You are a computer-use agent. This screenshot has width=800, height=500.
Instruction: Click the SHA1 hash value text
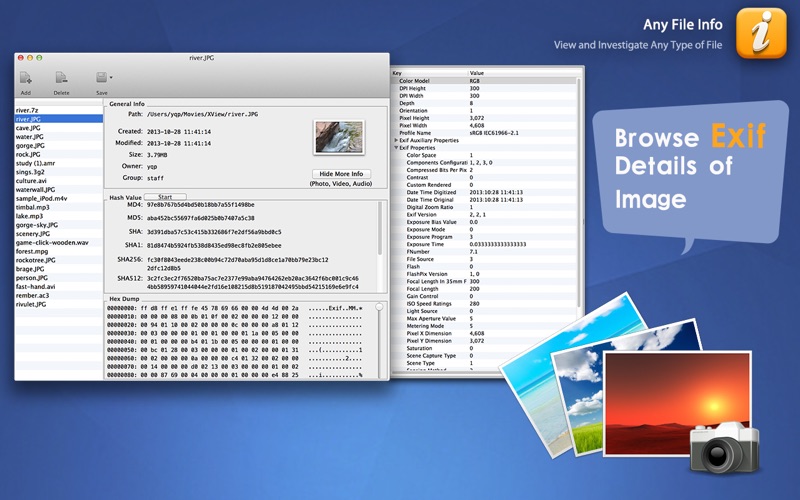click(214, 245)
